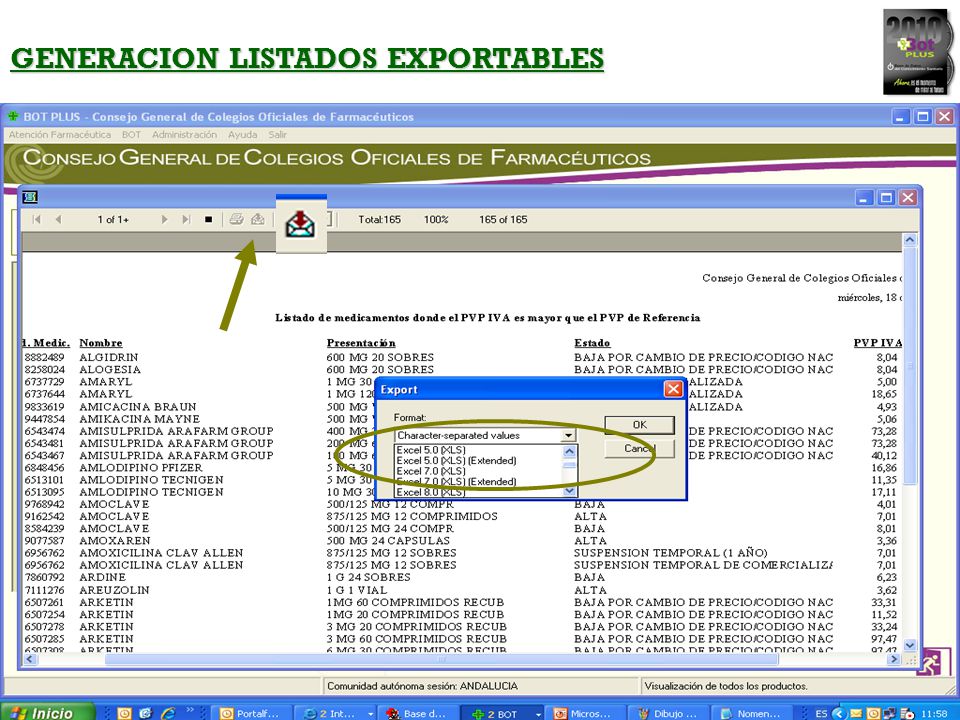This screenshot has width=960, height=720.
Task: Click the Total:165 record counter
Action: (x=380, y=219)
